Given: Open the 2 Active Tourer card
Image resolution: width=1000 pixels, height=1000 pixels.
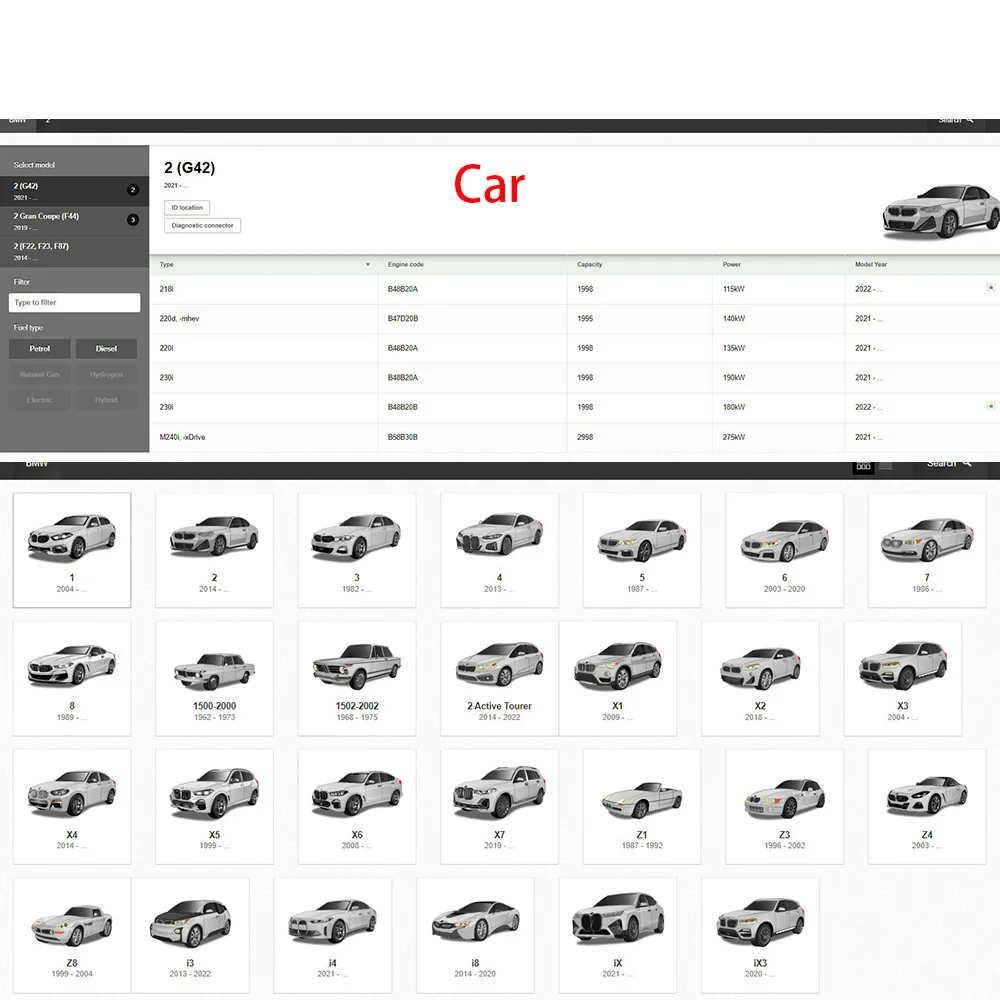Looking at the screenshot, I should [x=499, y=679].
